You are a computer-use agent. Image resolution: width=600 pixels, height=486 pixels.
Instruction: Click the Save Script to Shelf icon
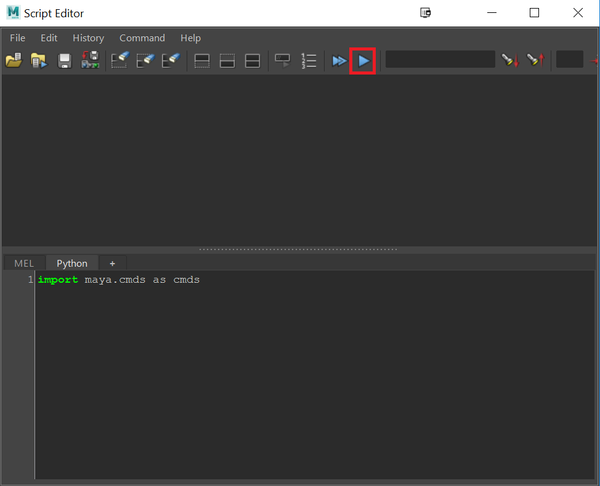coord(90,60)
